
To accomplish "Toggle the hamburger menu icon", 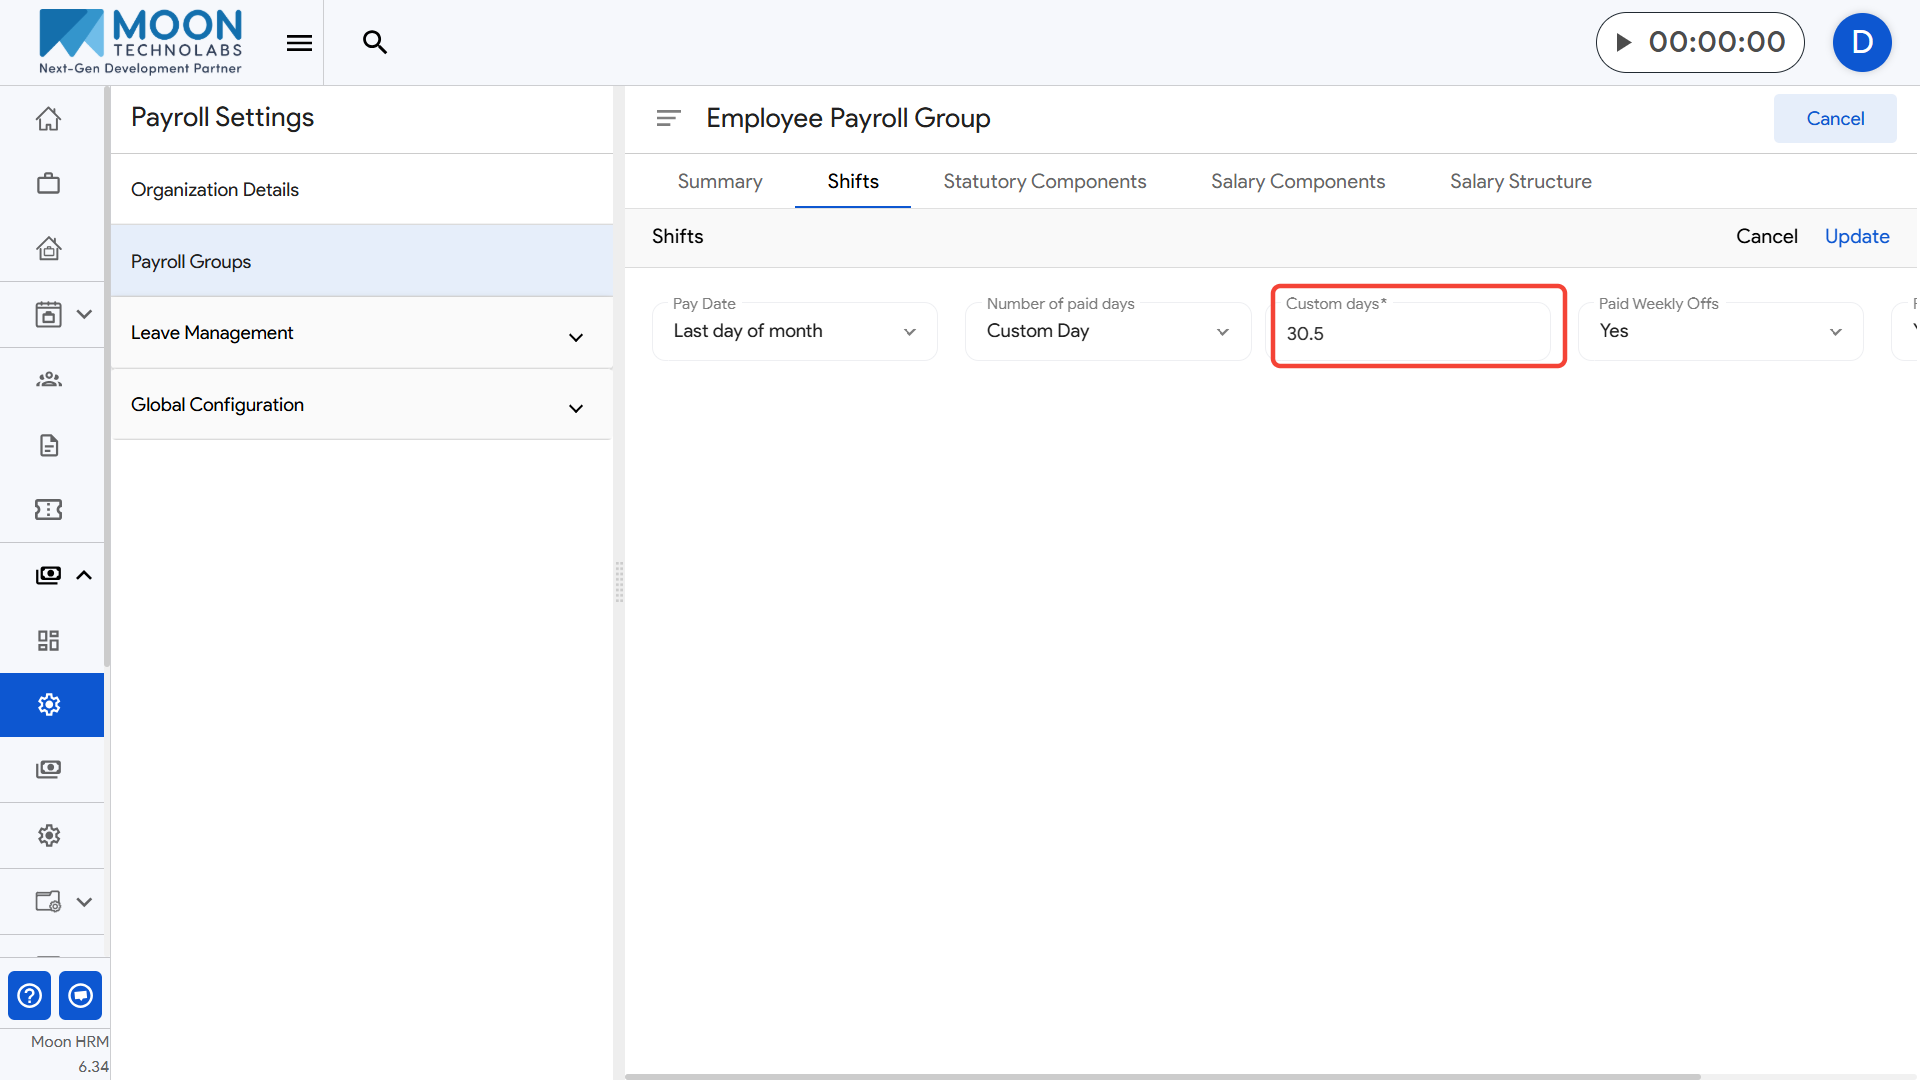I will click(299, 42).
